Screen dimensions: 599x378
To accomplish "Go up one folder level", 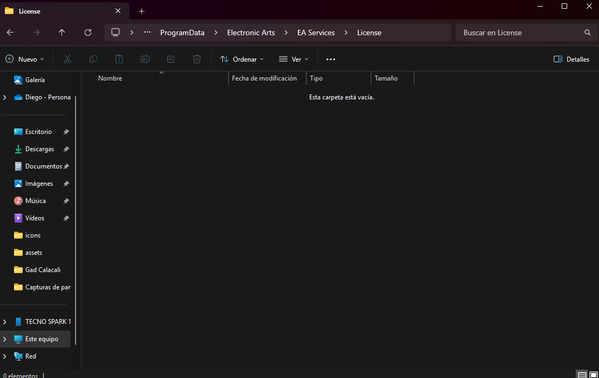I will (62, 32).
